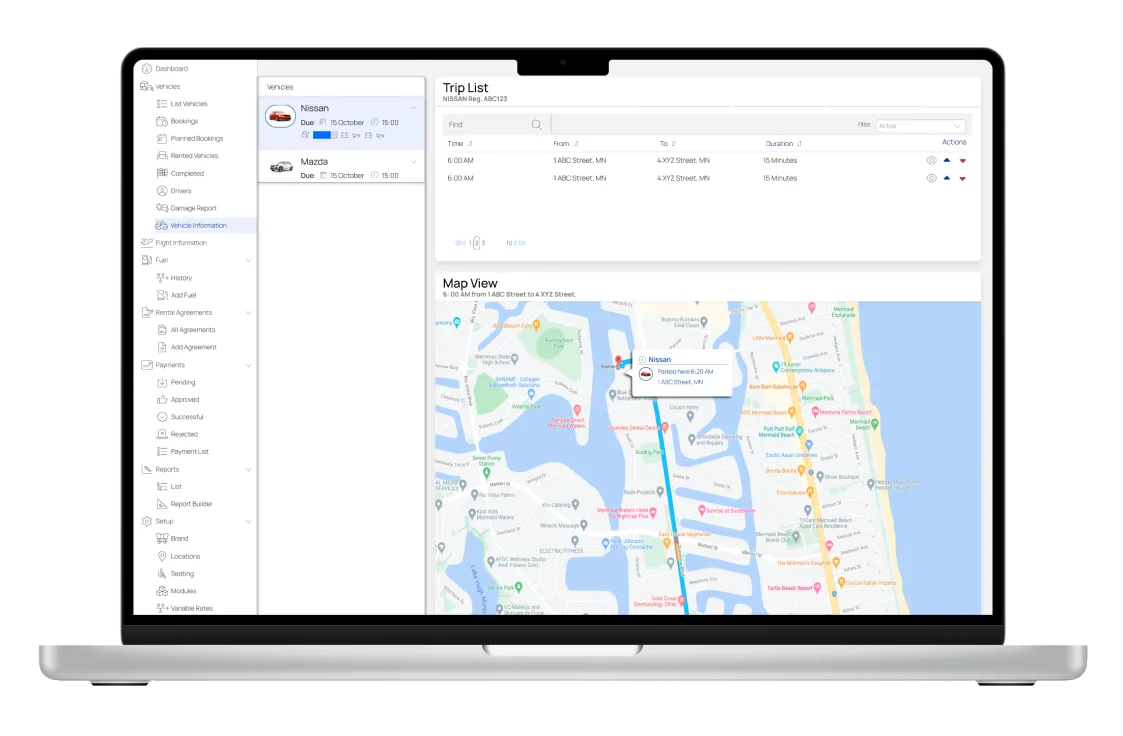Click the Flight Information plane icon

coord(147,243)
